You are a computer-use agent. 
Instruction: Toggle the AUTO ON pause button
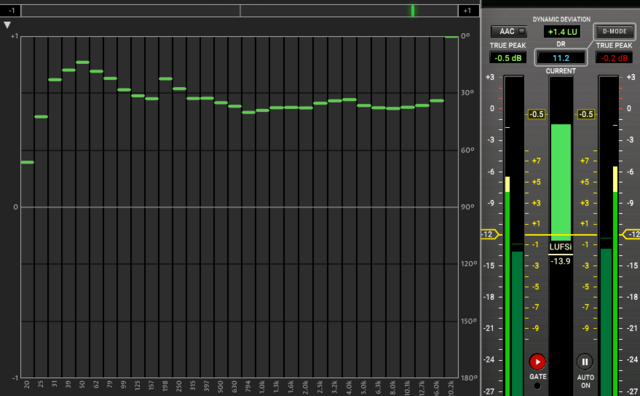point(585,362)
